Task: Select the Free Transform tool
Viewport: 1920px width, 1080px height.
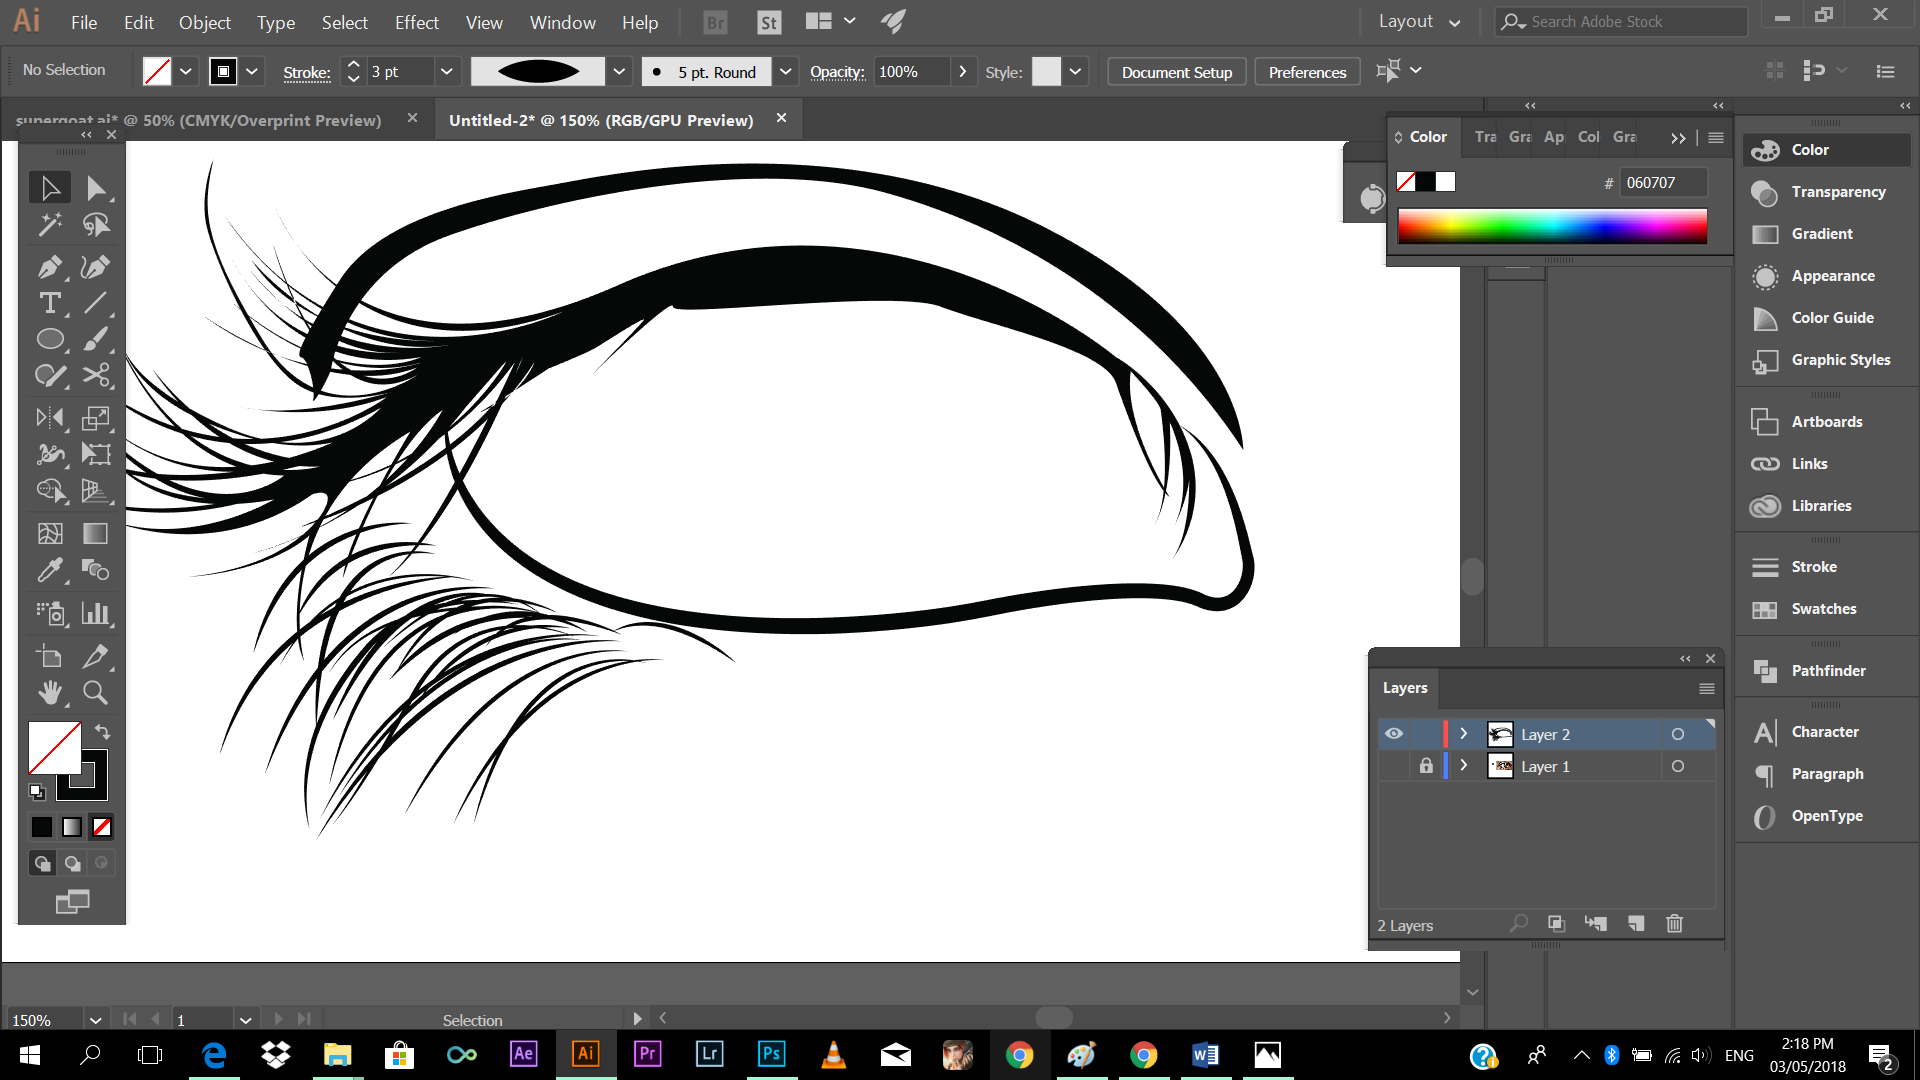Action: click(96, 454)
